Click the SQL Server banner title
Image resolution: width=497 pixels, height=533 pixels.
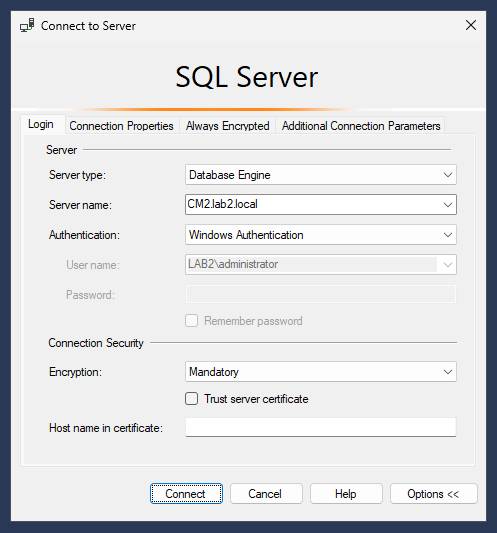246,77
